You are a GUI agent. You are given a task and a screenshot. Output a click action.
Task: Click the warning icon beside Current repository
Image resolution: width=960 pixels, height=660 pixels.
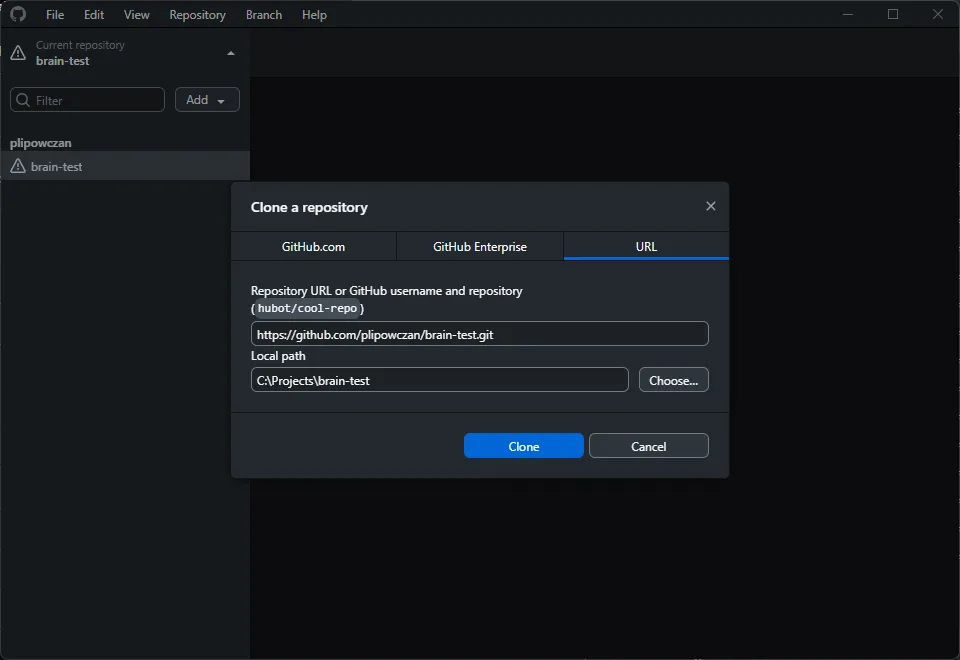[18, 53]
